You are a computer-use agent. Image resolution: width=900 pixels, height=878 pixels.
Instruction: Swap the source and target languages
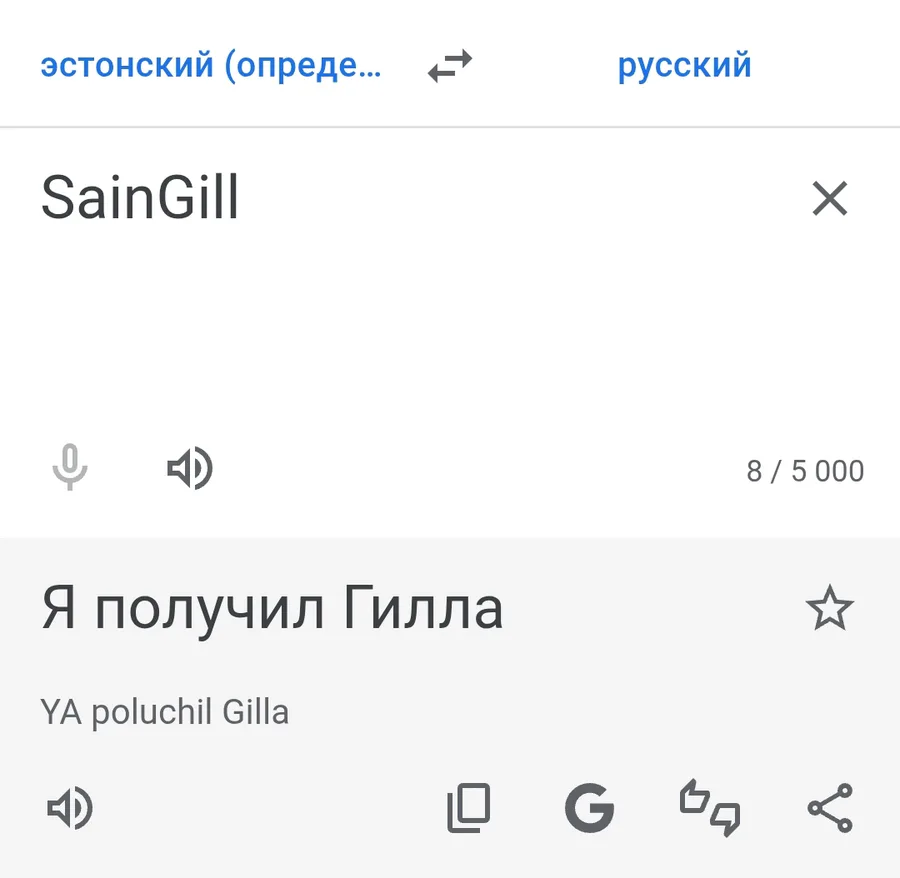(x=449, y=67)
